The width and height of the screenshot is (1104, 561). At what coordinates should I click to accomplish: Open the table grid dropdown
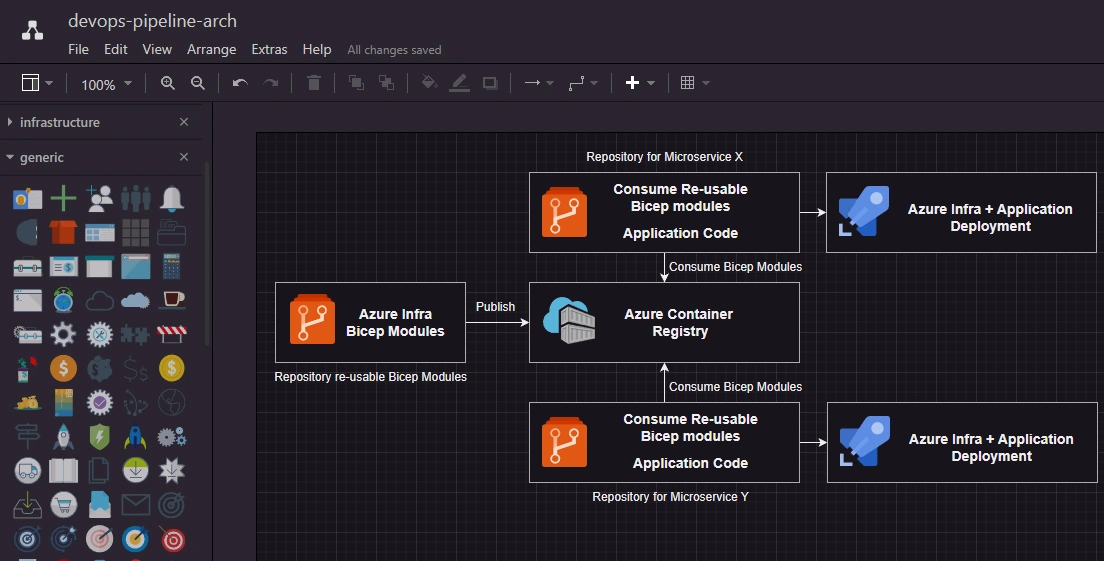[x=695, y=83]
